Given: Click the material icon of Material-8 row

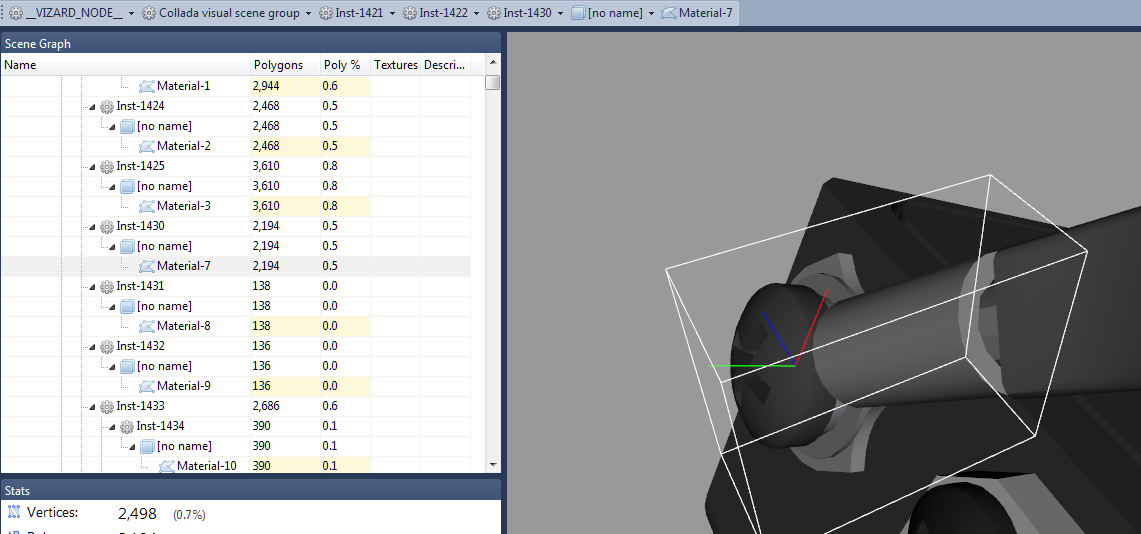Looking at the screenshot, I should pos(147,326).
